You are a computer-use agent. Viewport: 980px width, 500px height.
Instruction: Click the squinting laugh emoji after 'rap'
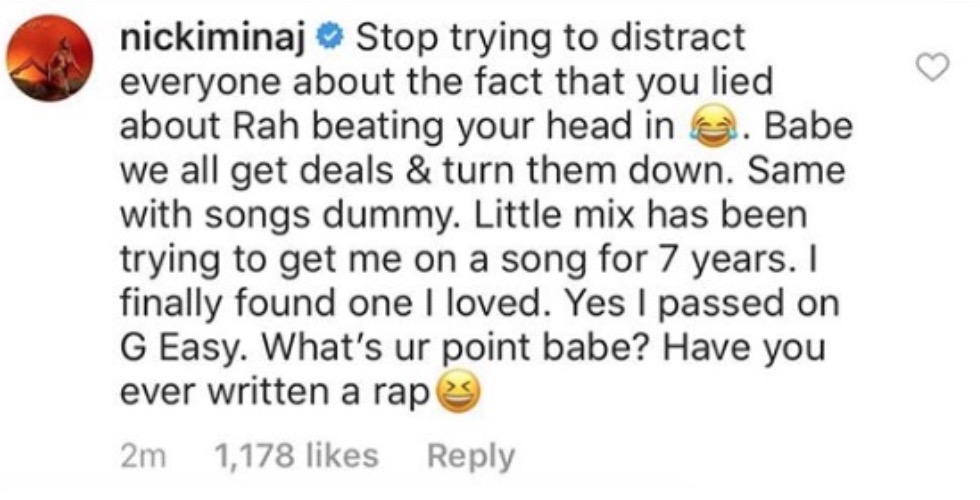click(x=459, y=394)
